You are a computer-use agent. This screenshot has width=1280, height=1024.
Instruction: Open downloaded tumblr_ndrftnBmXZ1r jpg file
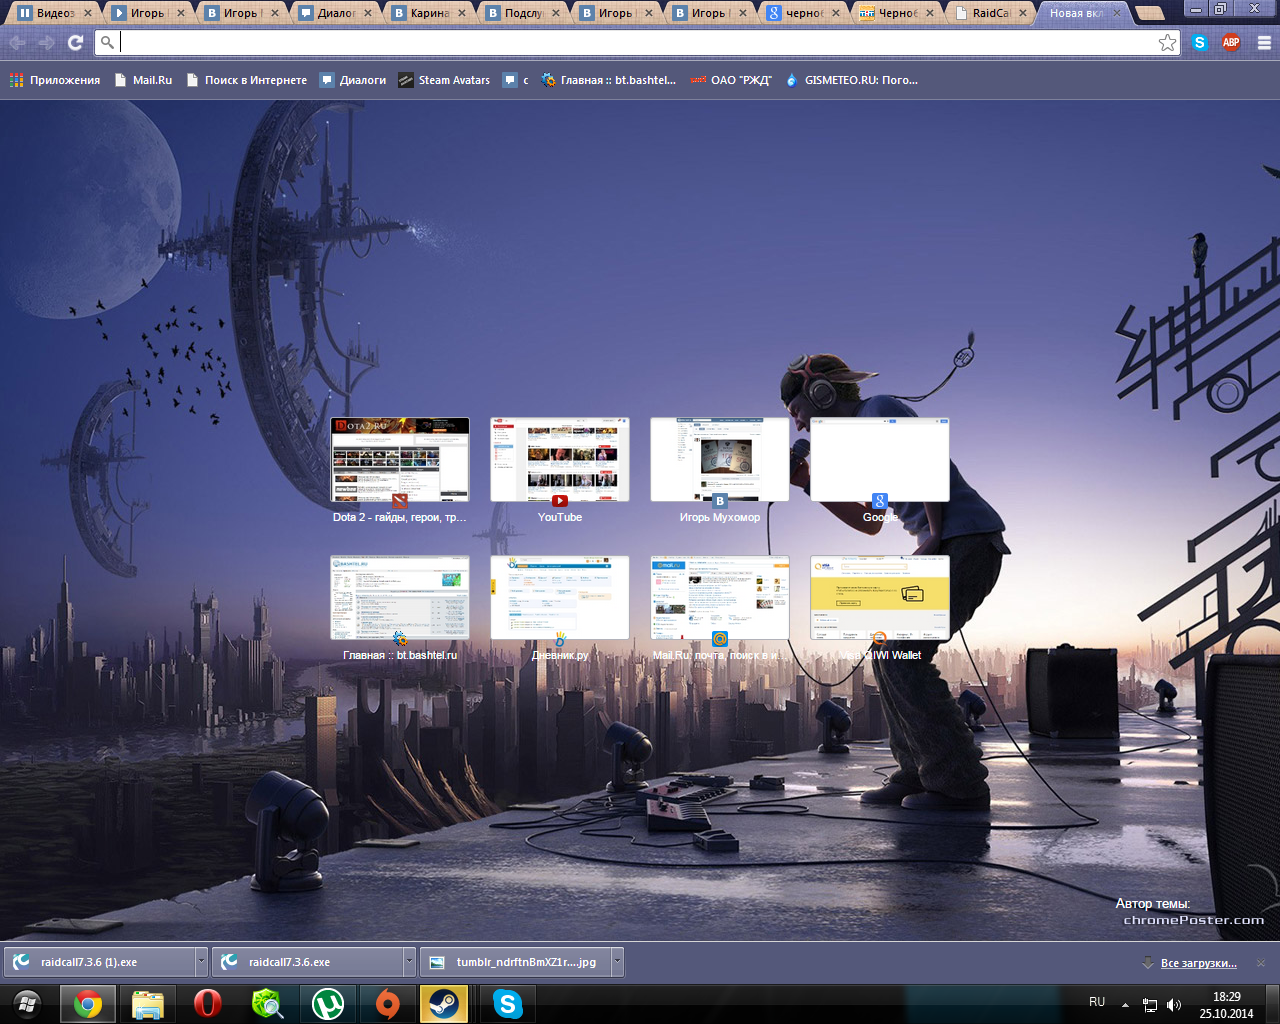(516, 962)
